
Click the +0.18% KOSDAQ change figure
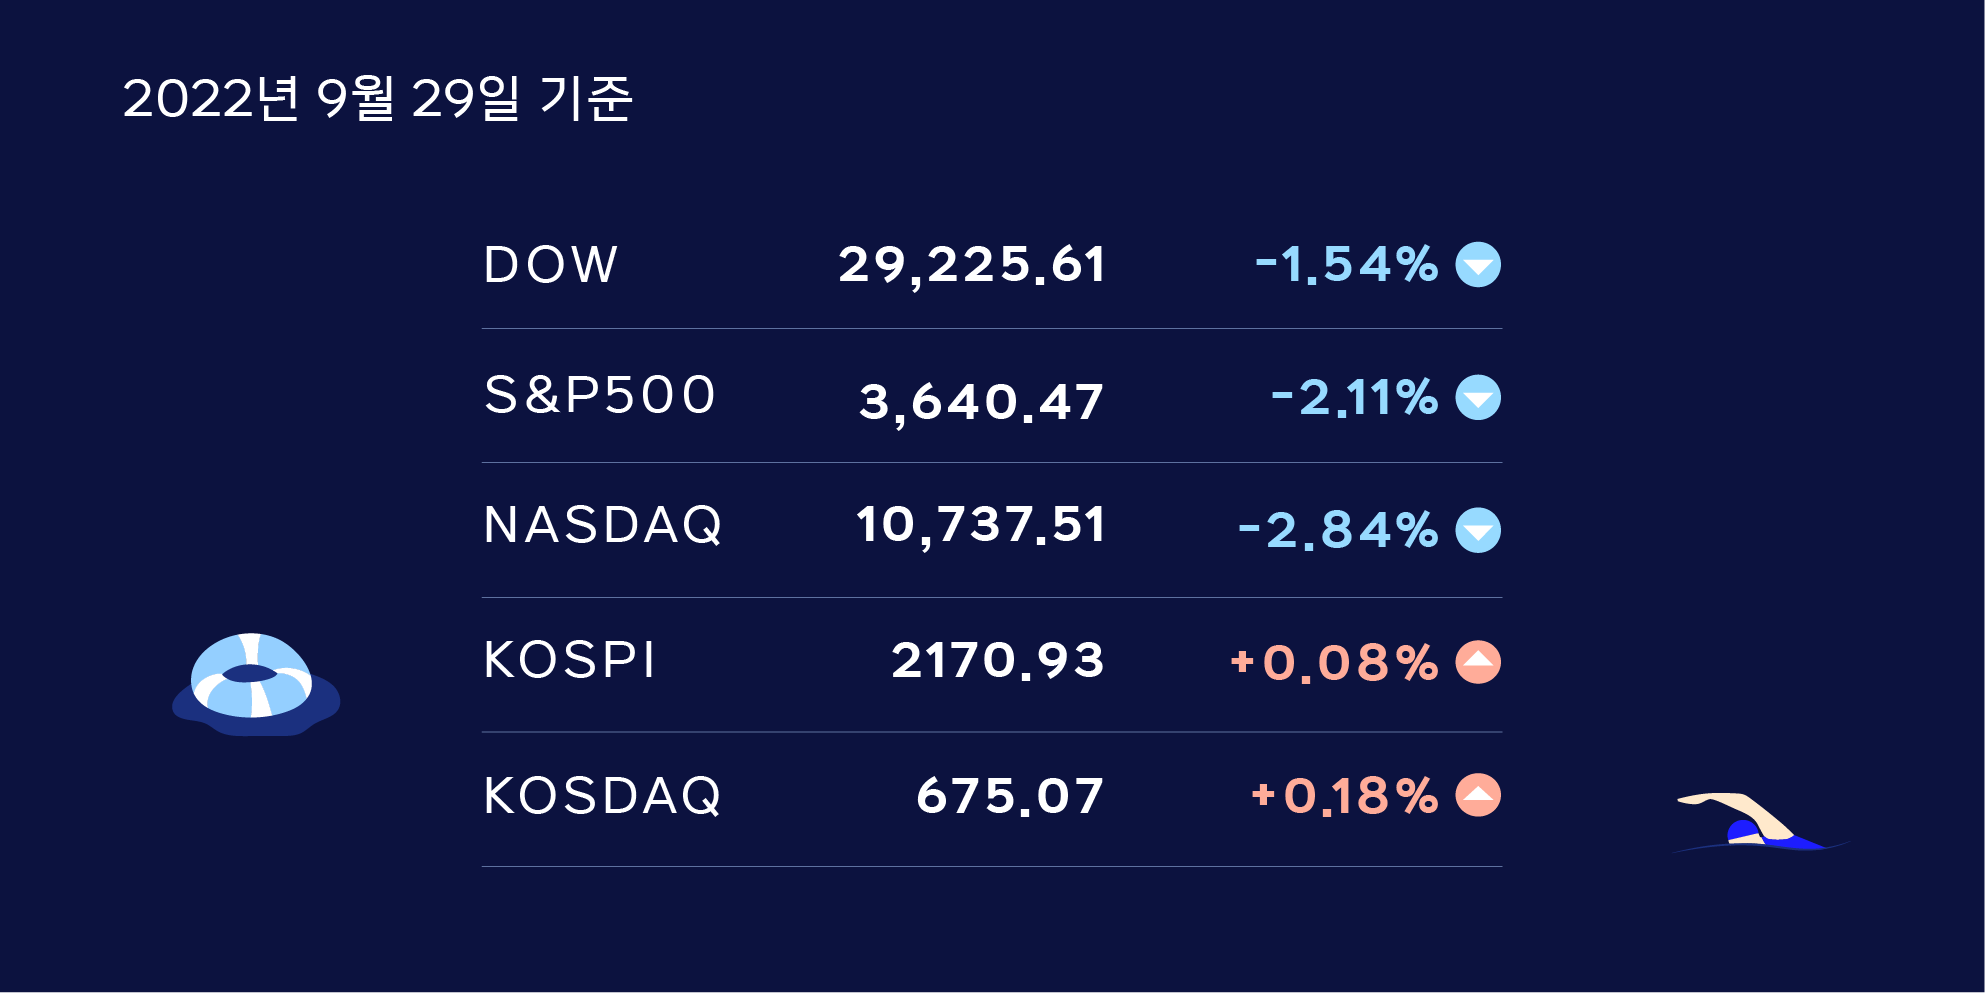click(x=1345, y=797)
